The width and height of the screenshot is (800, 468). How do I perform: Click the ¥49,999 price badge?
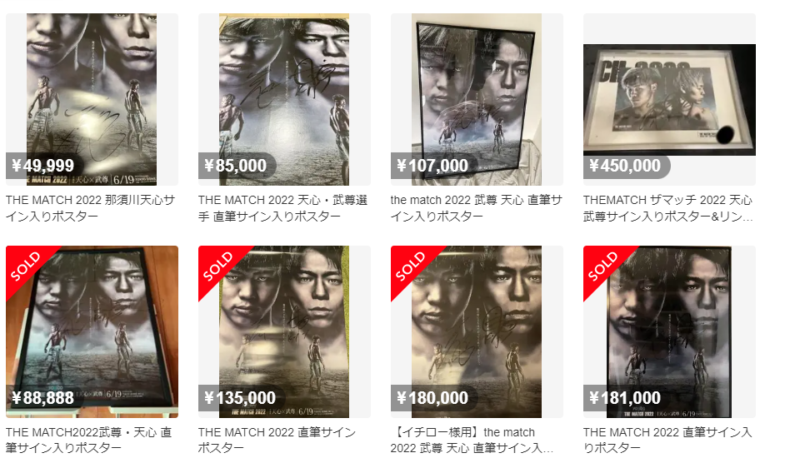[x=44, y=165]
